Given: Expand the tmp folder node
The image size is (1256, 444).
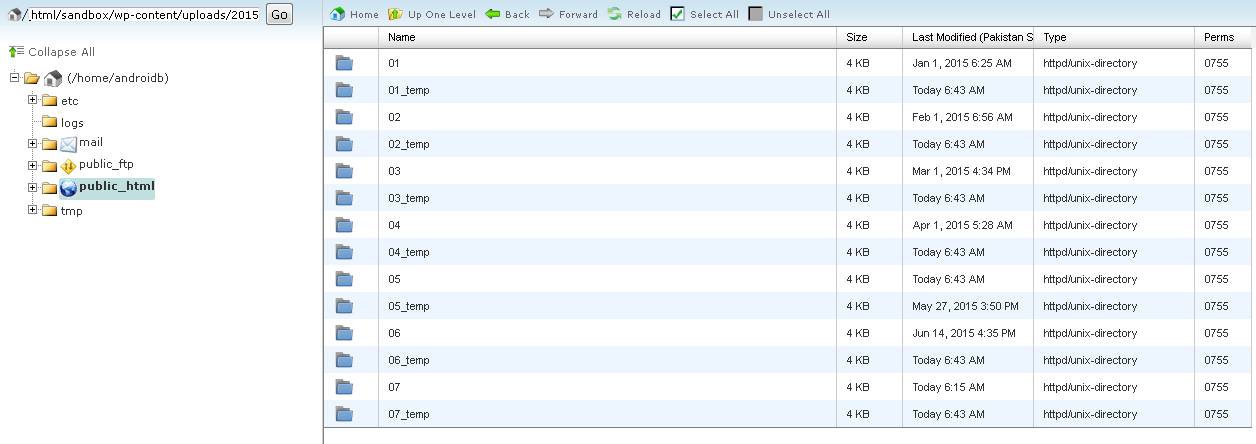Looking at the screenshot, I should pos(33,209).
